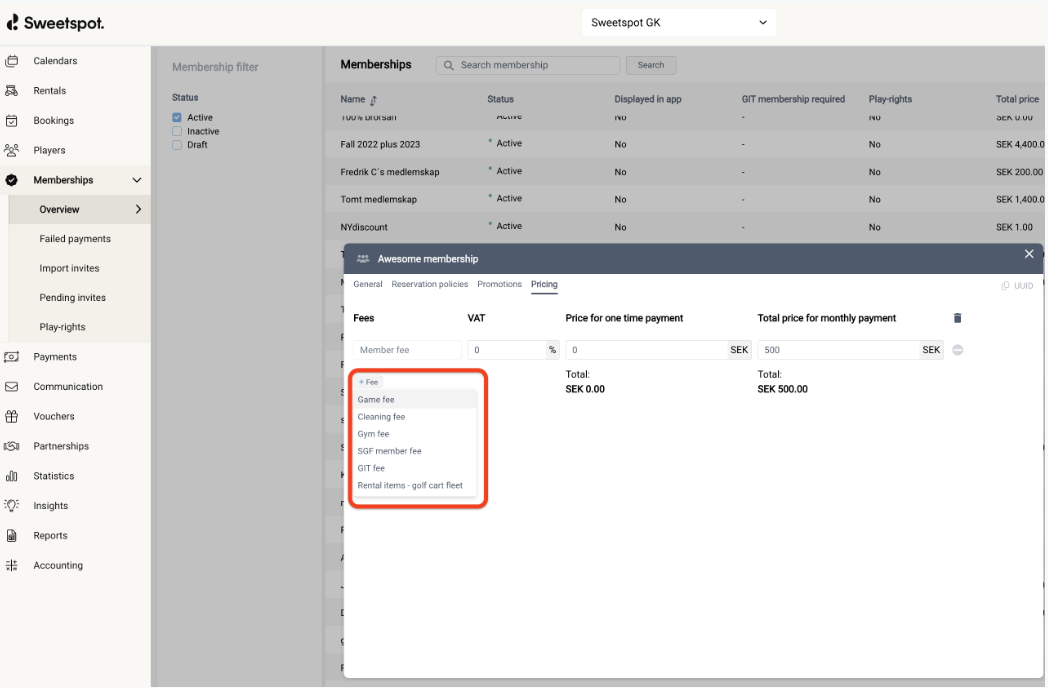Screen dimensions: 1048x688
Task: Click the Statistics bar chart icon
Action: click(12, 476)
